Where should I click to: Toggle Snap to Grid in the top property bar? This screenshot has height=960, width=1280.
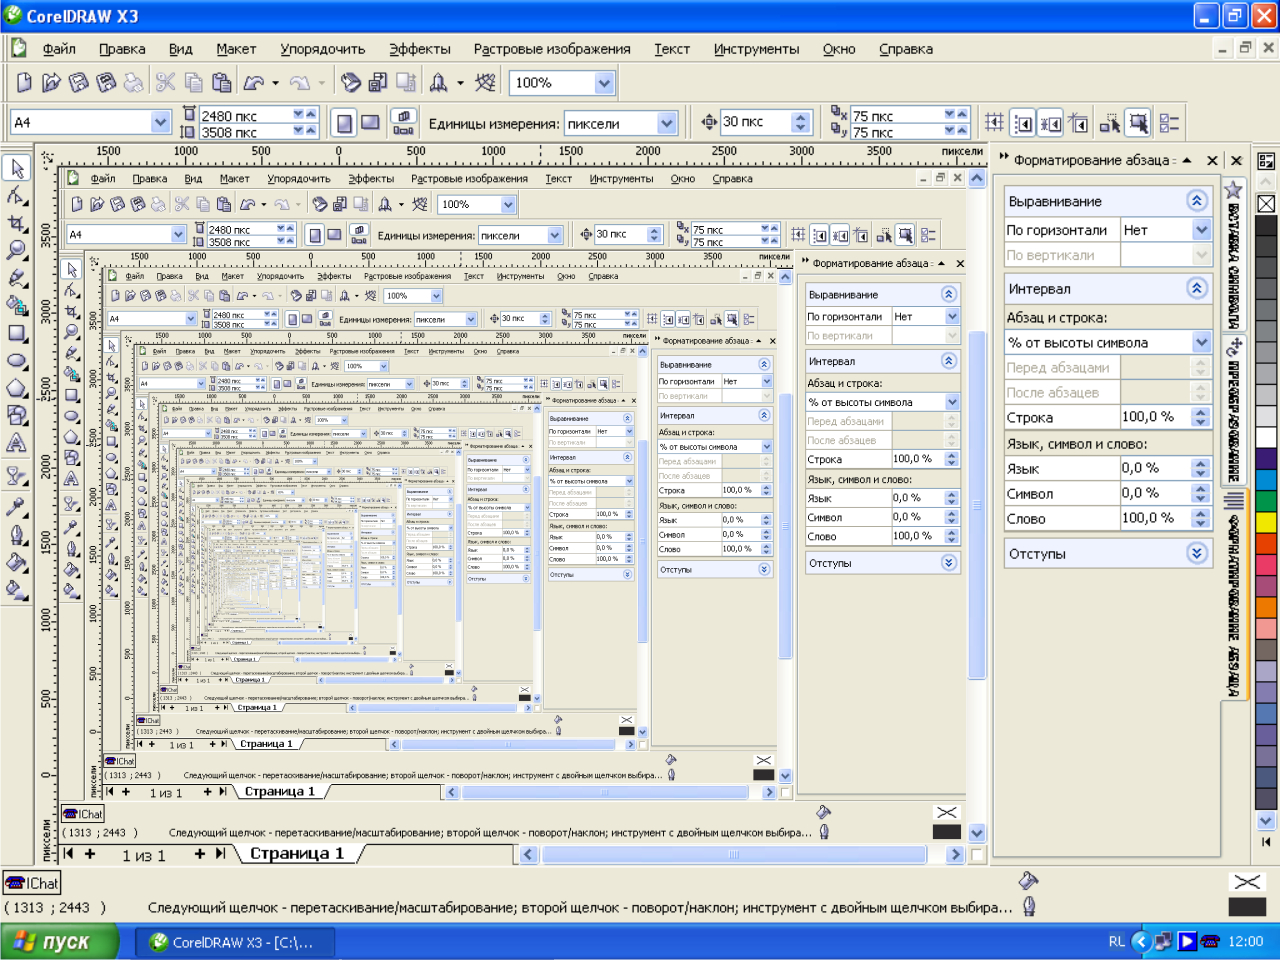pyautogui.click(x=994, y=123)
